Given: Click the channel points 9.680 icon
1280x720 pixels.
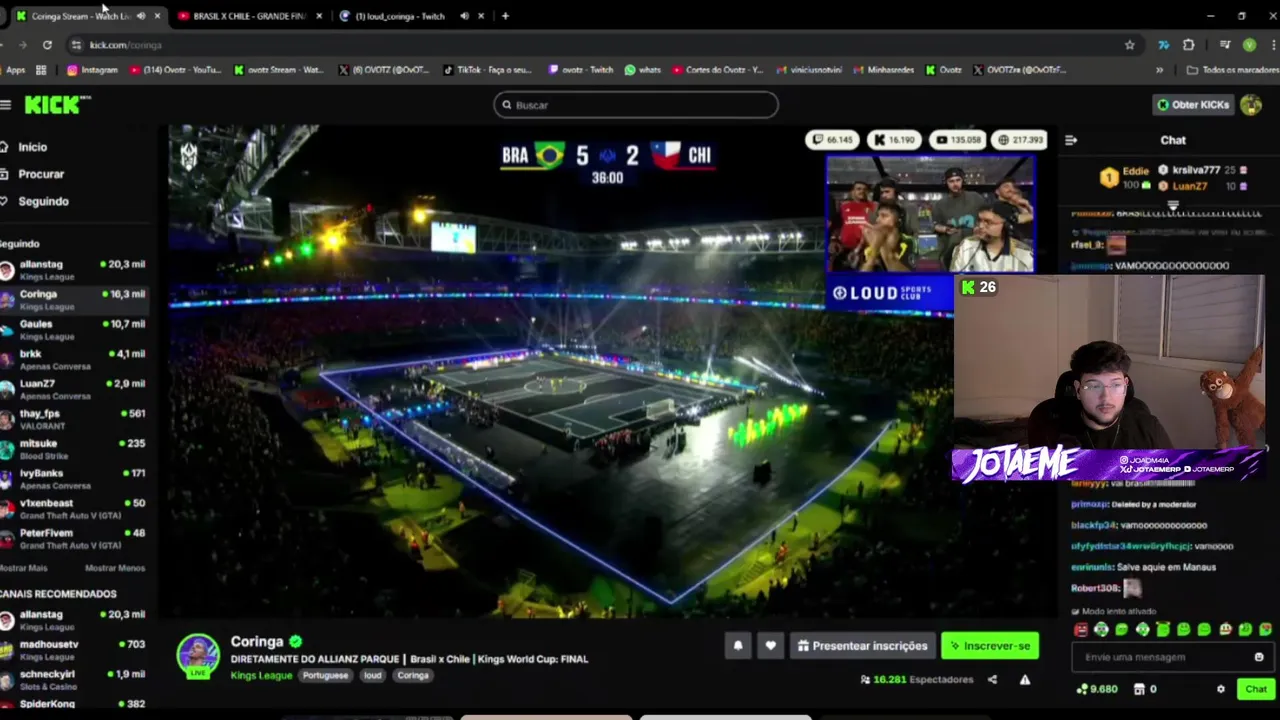Looking at the screenshot, I should [x=1082, y=689].
